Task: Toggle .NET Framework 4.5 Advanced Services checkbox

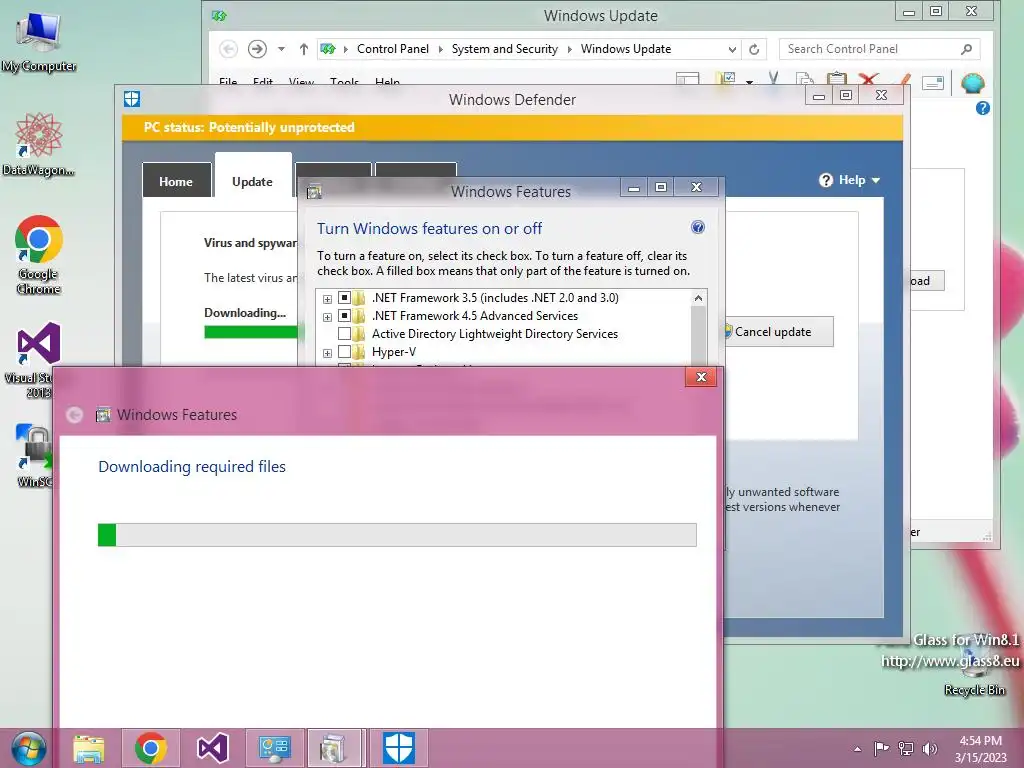Action: coord(344,316)
